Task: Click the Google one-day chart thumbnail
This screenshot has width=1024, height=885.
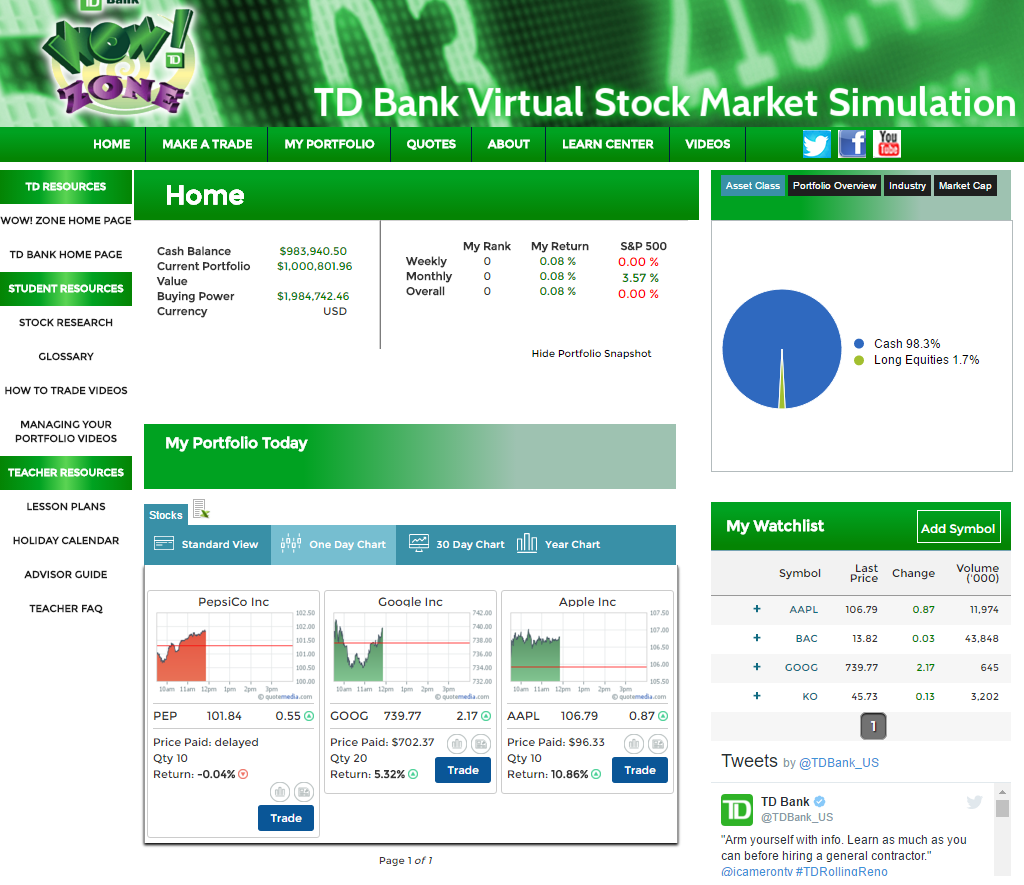Action: pos(411,654)
